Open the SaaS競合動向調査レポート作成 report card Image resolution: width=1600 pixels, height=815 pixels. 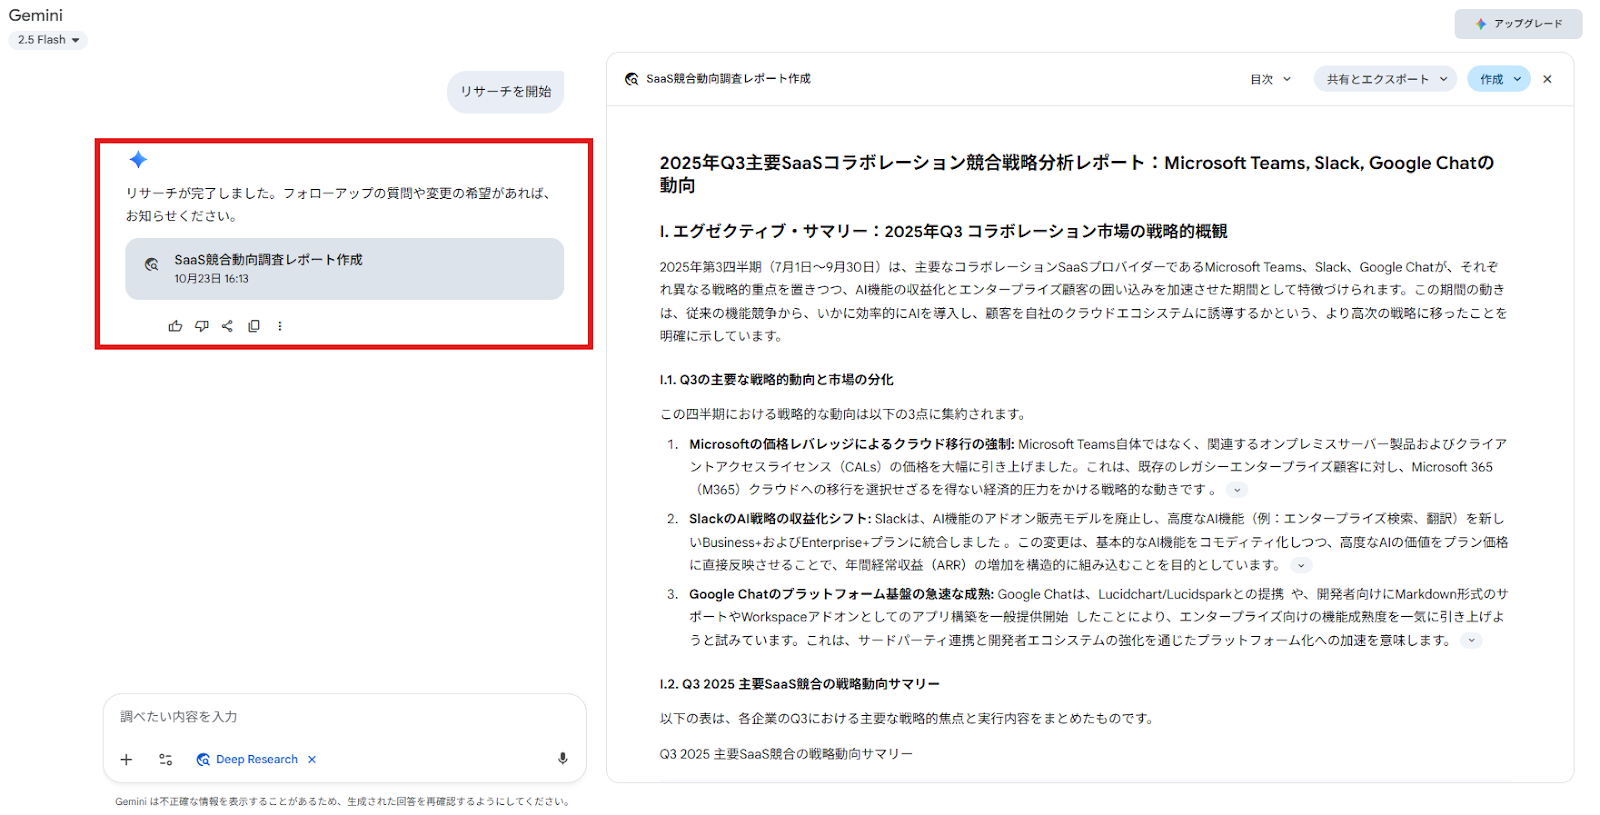344,269
